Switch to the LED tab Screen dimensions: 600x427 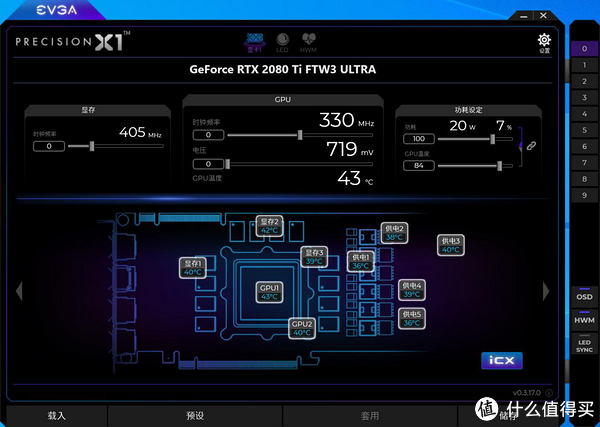[282, 42]
